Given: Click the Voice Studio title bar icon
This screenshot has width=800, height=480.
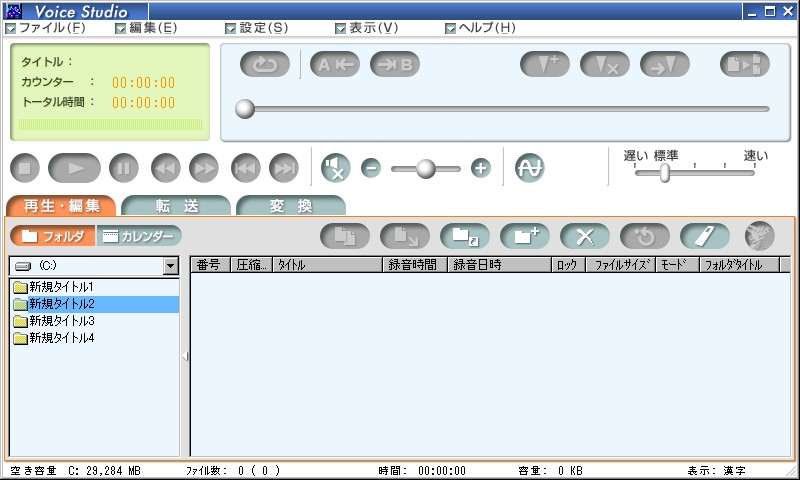Looking at the screenshot, I should tap(13, 10).
